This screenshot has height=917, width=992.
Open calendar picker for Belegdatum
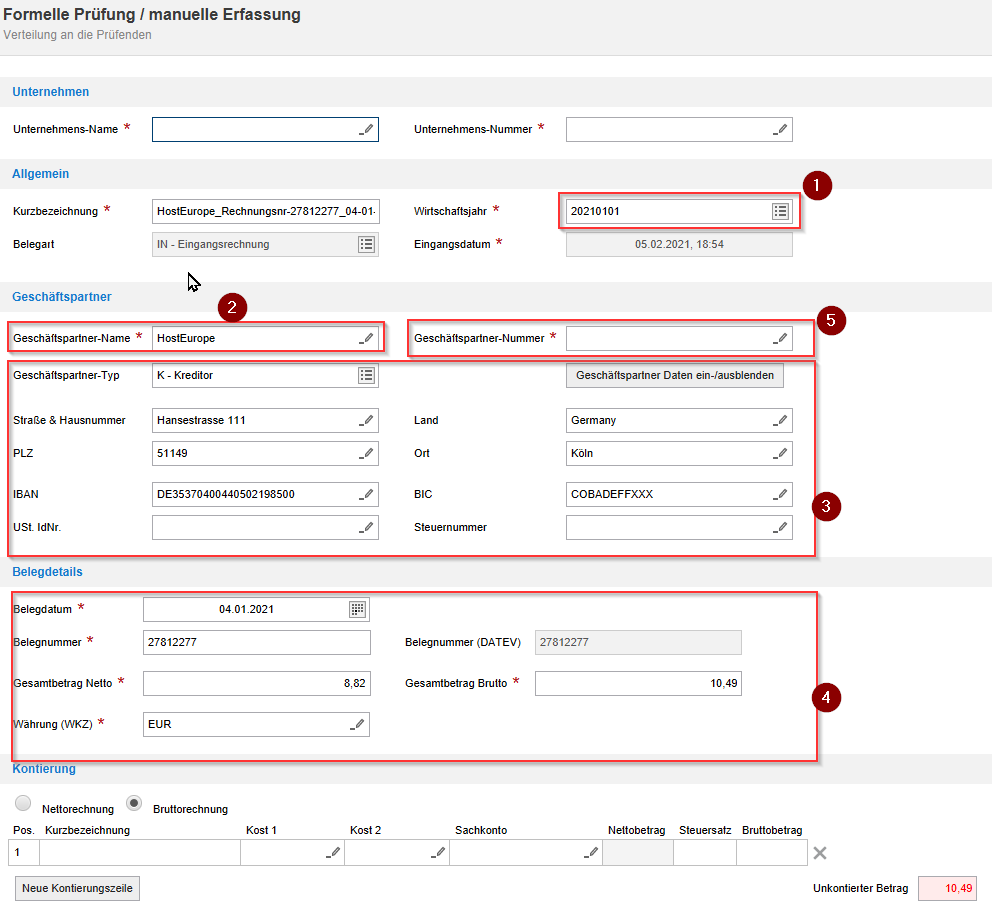tap(357, 609)
